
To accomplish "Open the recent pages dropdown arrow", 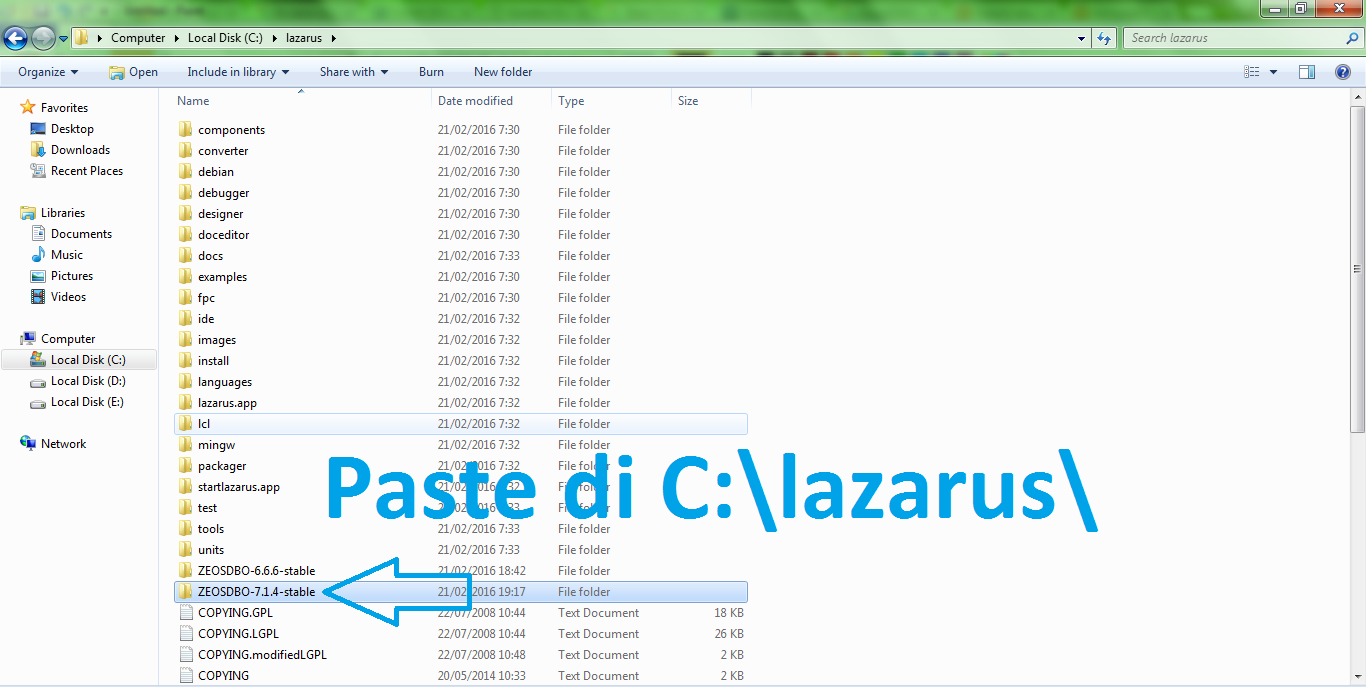I will pos(63,39).
